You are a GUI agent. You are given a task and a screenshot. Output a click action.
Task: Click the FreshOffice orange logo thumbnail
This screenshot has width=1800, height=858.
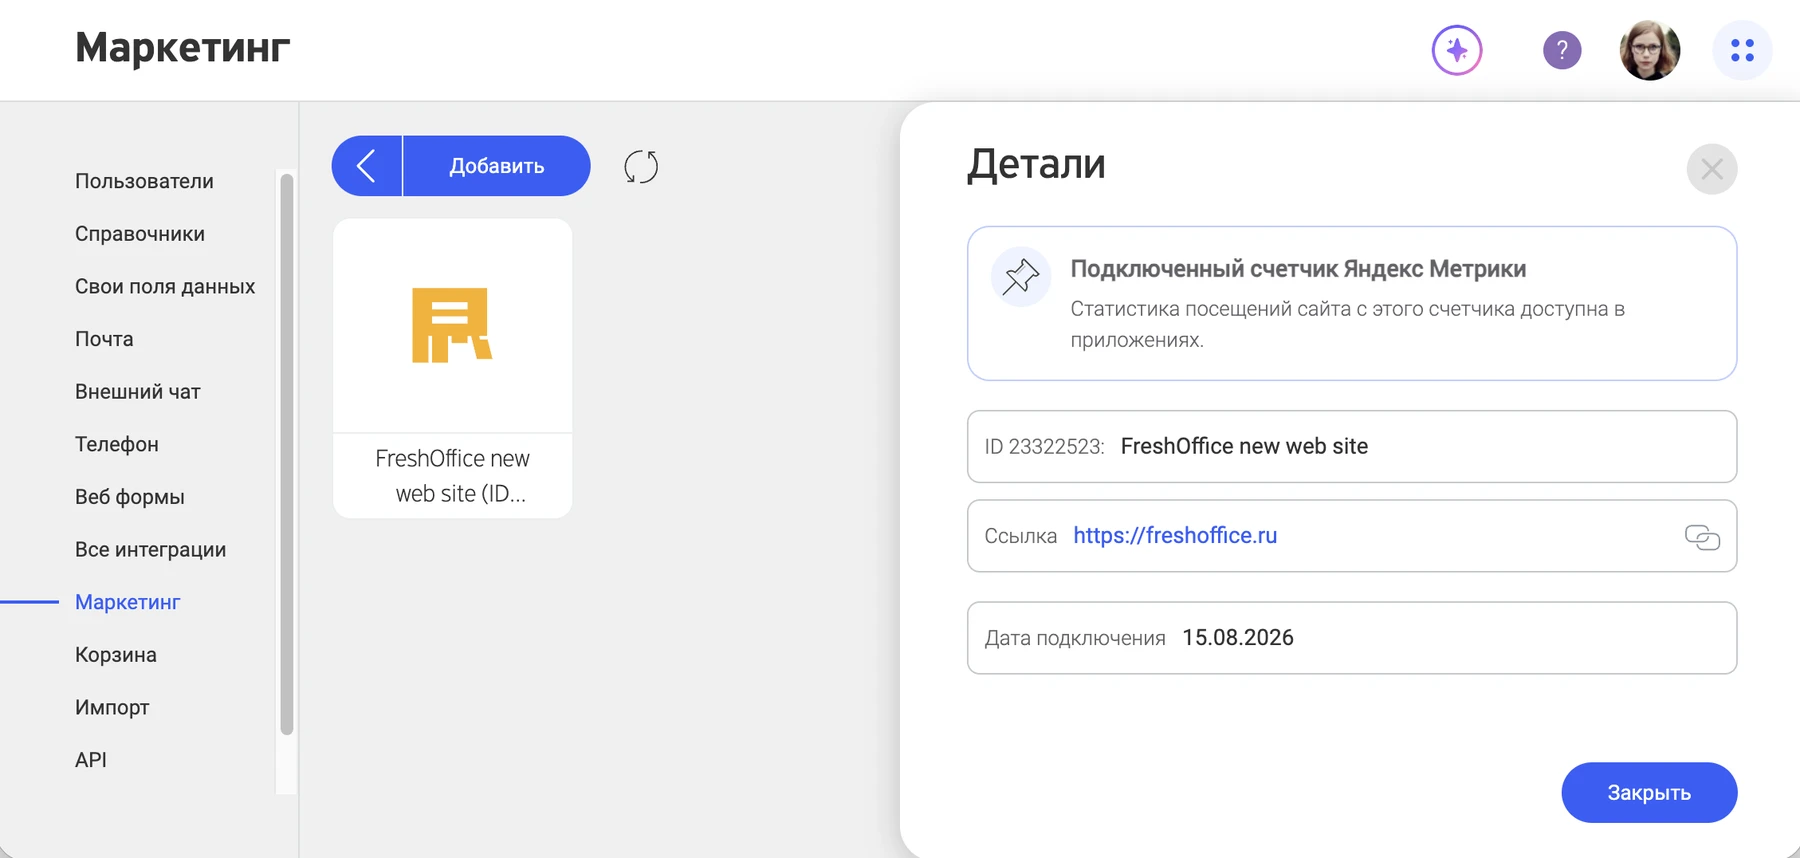click(452, 325)
